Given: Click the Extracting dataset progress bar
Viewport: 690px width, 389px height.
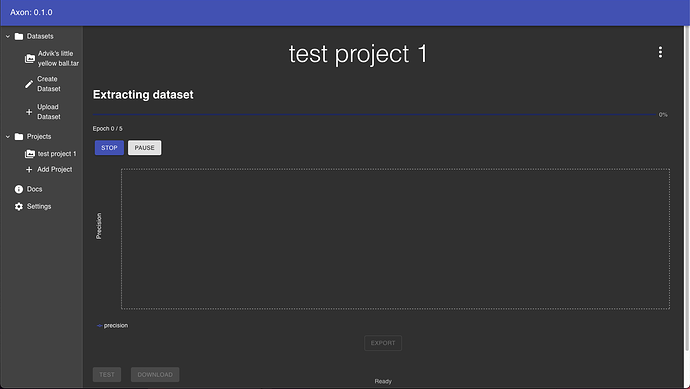Looking at the screenshot, I should click(x=374, y=114).
